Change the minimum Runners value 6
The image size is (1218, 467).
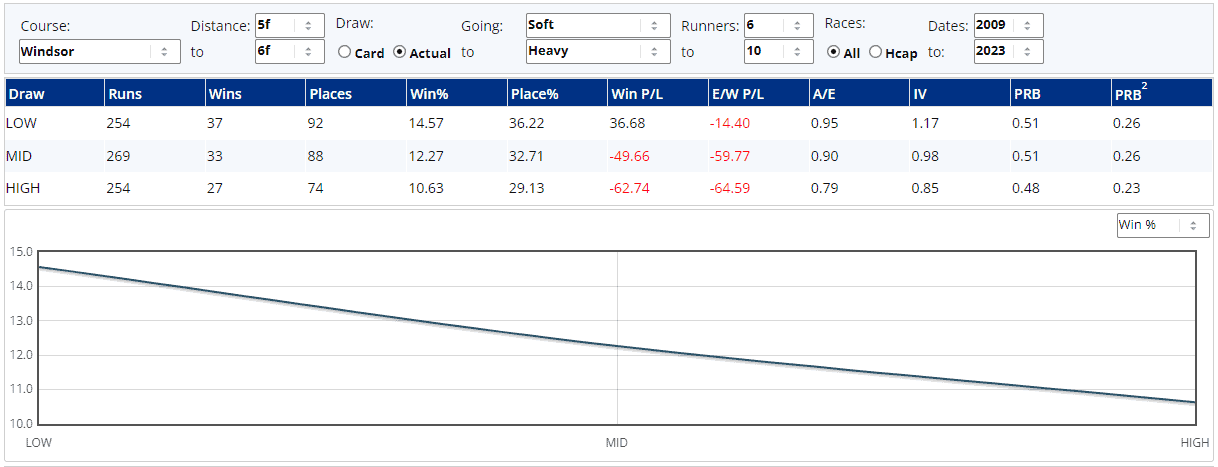coord(778,25)
